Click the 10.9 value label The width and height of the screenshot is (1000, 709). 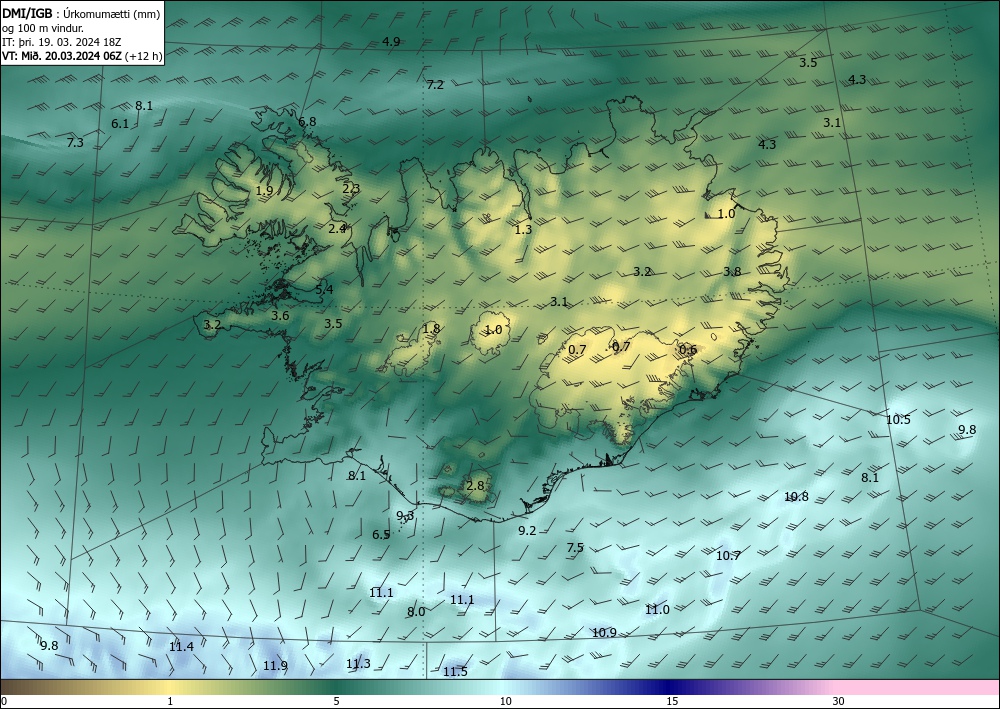[x=604, y=632]
